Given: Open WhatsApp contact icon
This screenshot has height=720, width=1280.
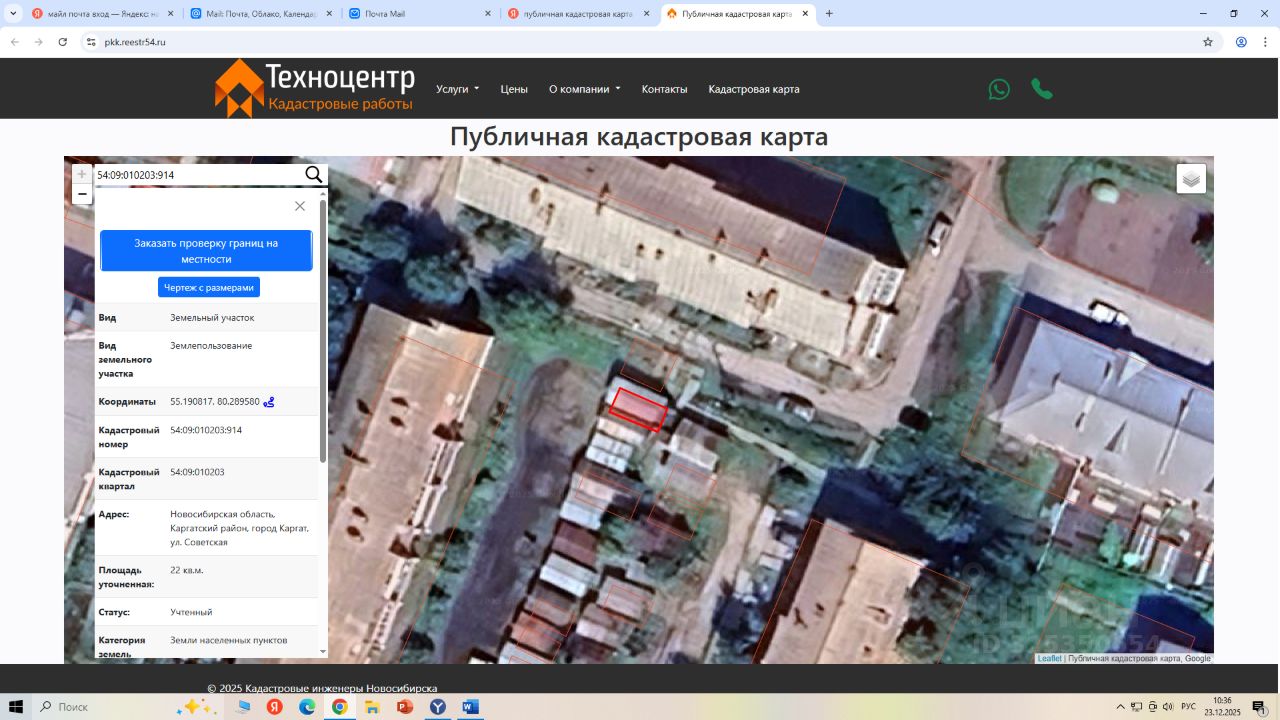Looking at the screenshot, I should 999,89.
